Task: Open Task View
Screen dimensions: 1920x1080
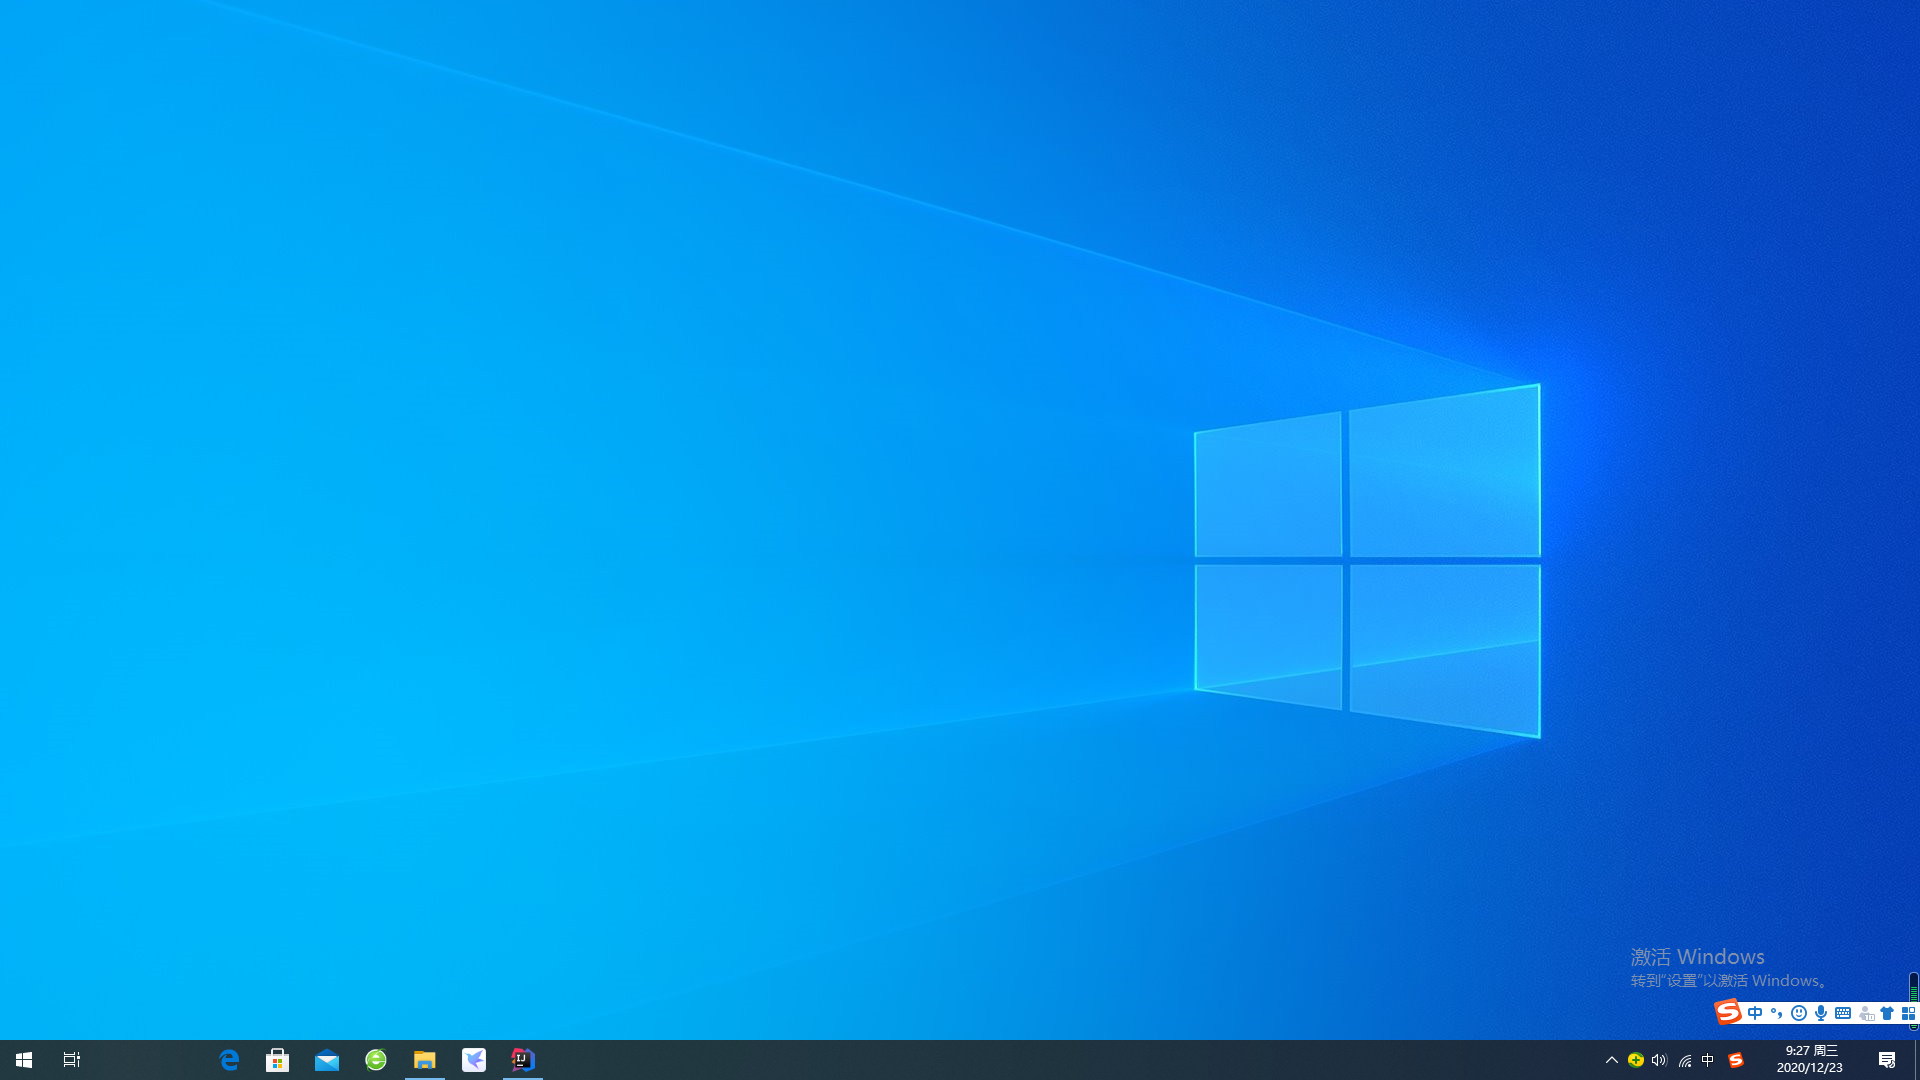Action: pyautogui.click(x=72, y=1060)
